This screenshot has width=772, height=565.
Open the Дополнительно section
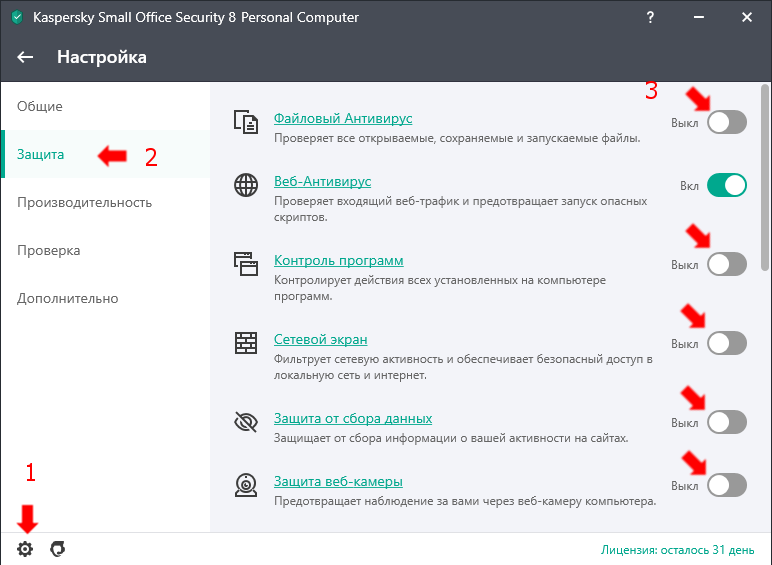(x=105, y=298)
